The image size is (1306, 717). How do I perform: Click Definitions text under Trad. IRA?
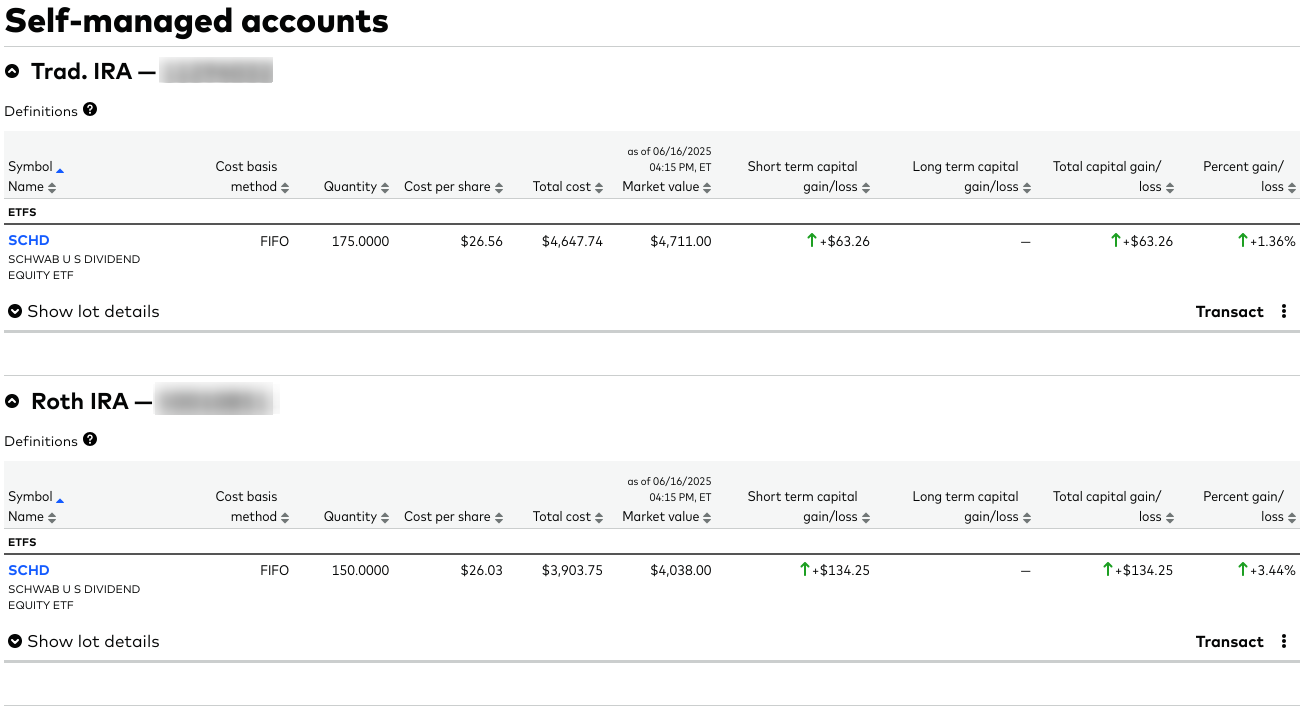click(41, 111)
